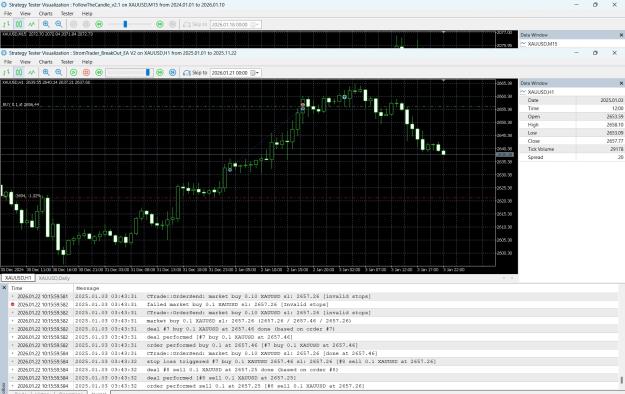The width and height of the screenshot is (625, 394).
Task: Select 'order performed sell 0.1' log row
Action: click(x=313, y=386)
